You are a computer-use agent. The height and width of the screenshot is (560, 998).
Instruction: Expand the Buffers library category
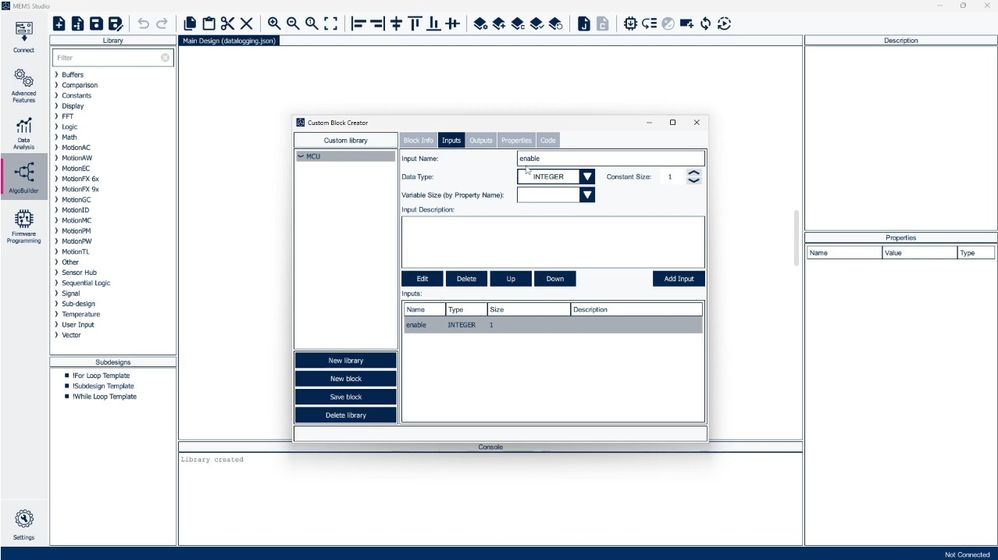[x=56, y=74]
